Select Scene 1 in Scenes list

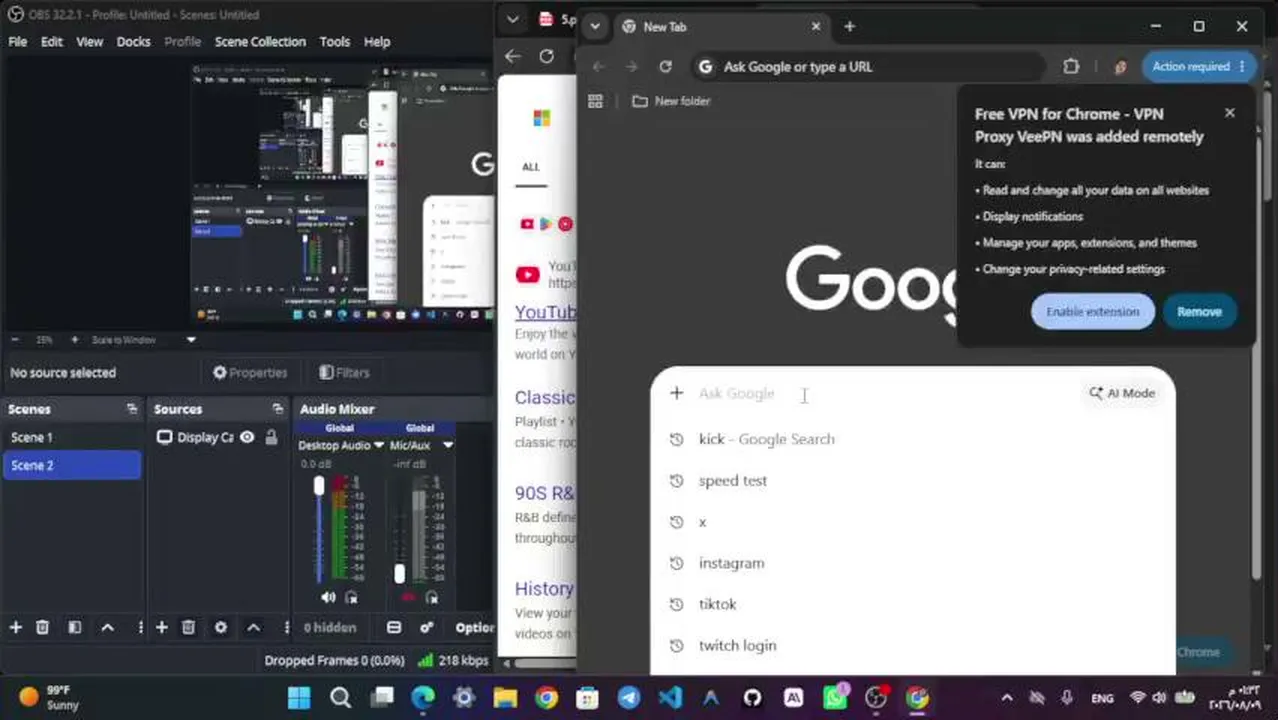pos(73,437)
